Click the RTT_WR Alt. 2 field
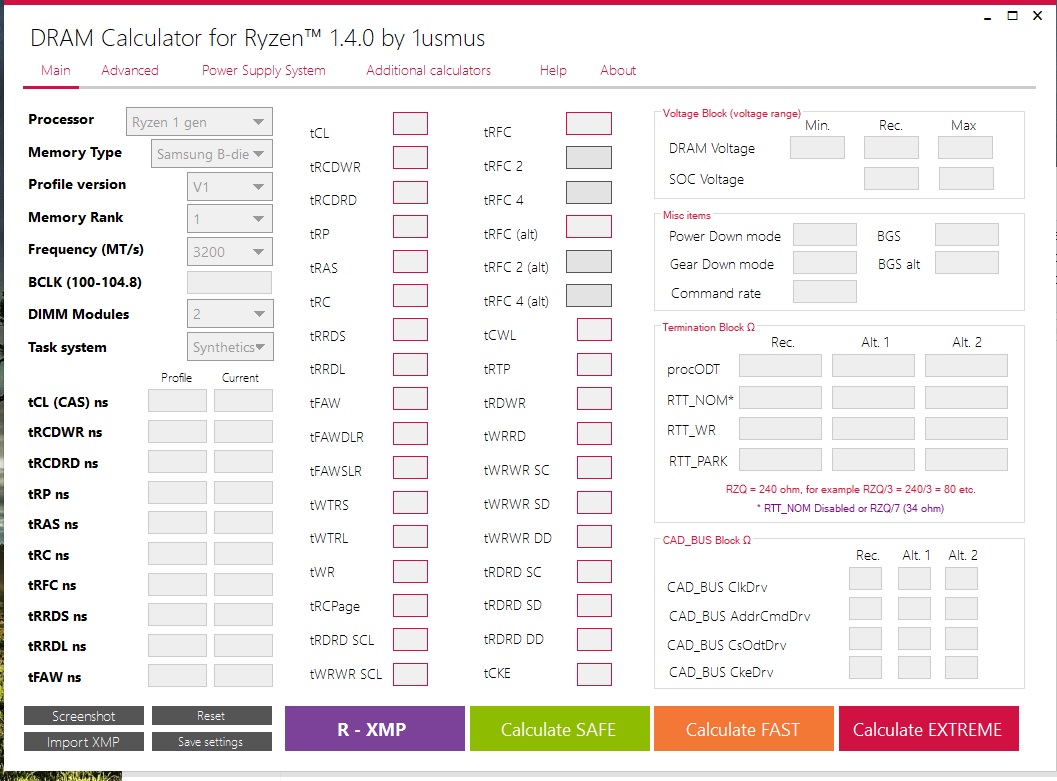The image size is (1057, 781). (967, 429)
